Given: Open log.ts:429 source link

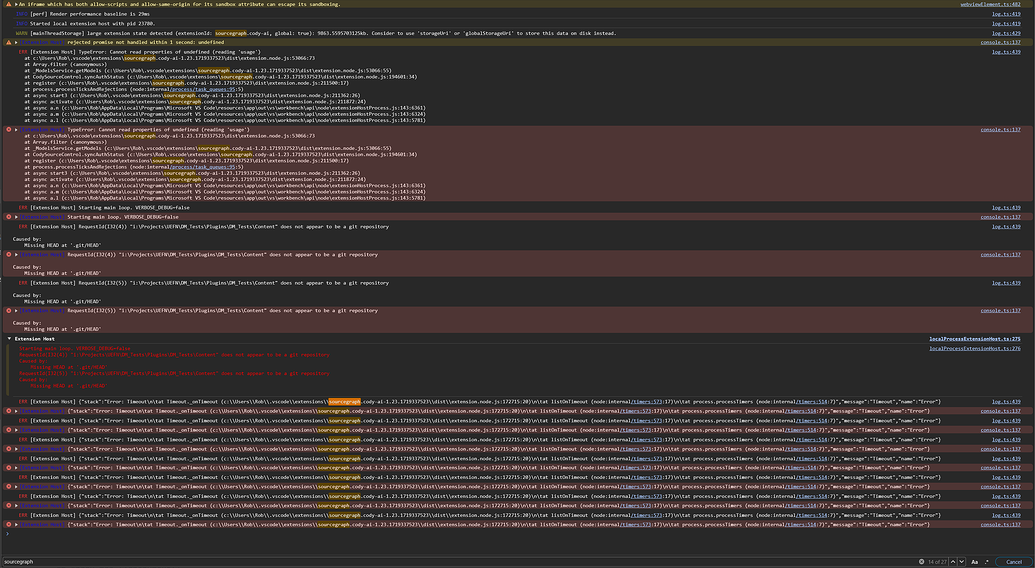Looking at the screenshot, I should point(1006,33).
